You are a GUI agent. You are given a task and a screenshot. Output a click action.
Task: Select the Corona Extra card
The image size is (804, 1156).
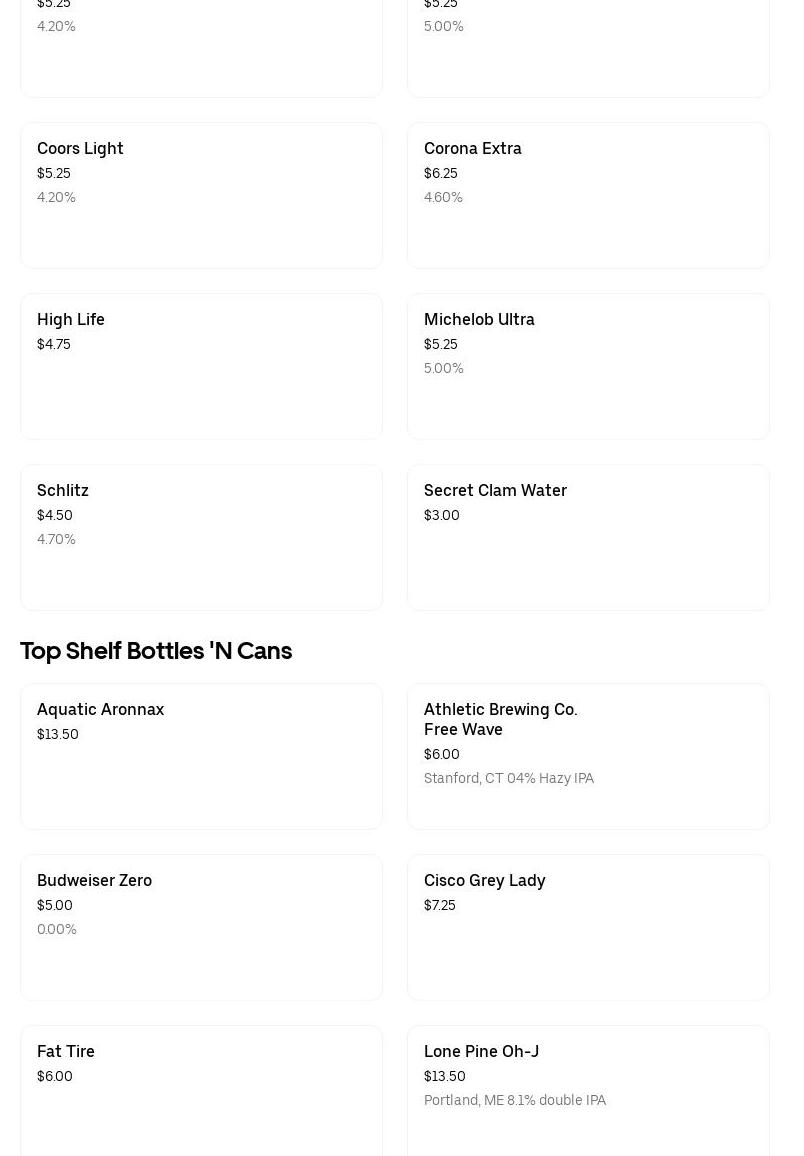[x=588, y=195]
